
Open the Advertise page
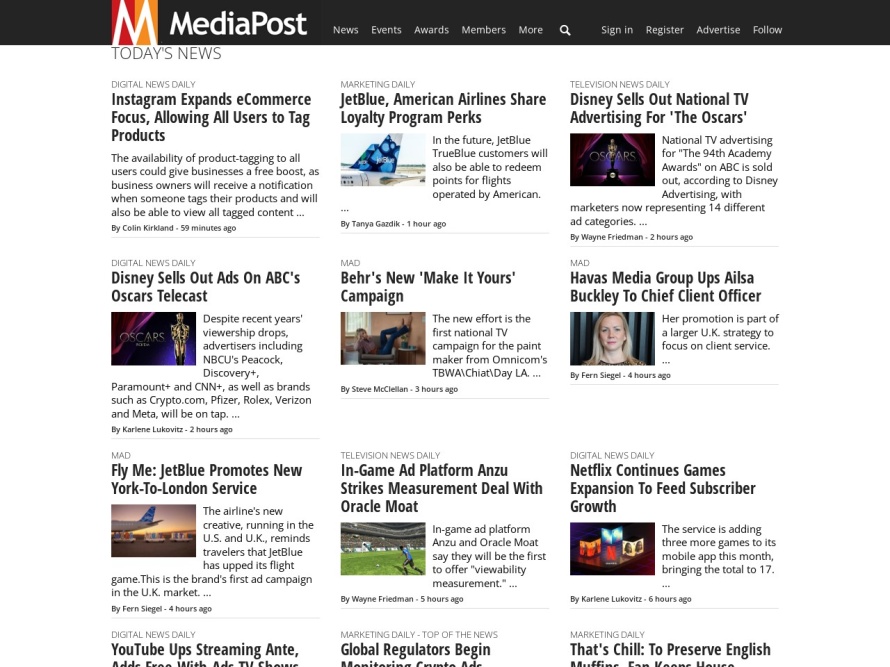(718, 30)
